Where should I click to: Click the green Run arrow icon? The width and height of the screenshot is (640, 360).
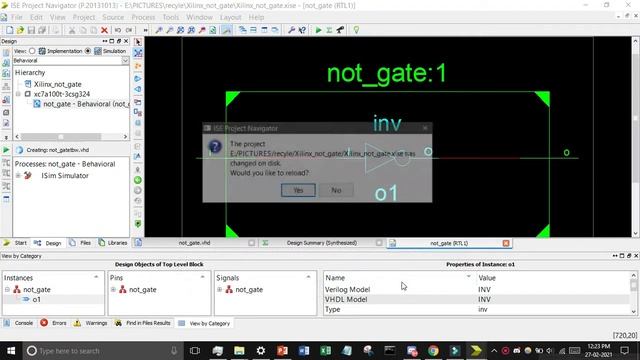pyautogui.click(x=318, y=30)
